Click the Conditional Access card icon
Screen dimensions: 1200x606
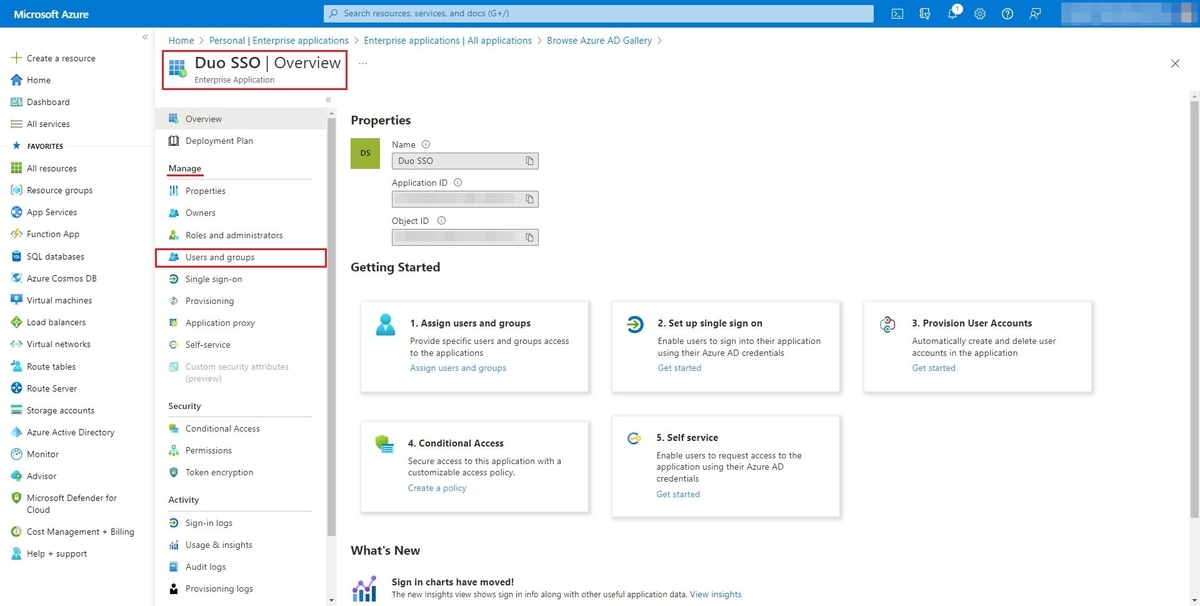[x=384, y=444]
